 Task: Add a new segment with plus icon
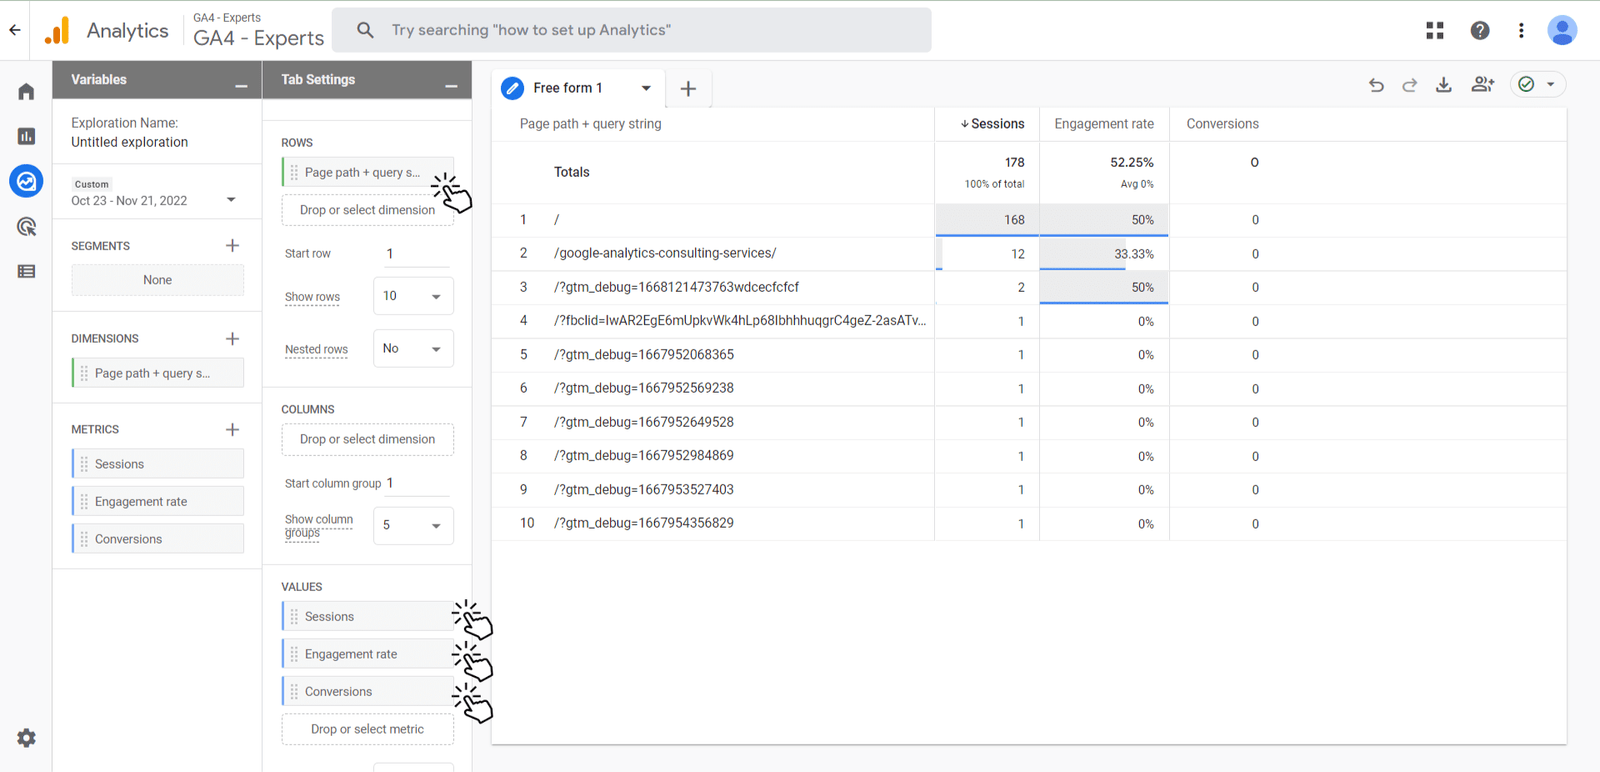click(232, 245)
